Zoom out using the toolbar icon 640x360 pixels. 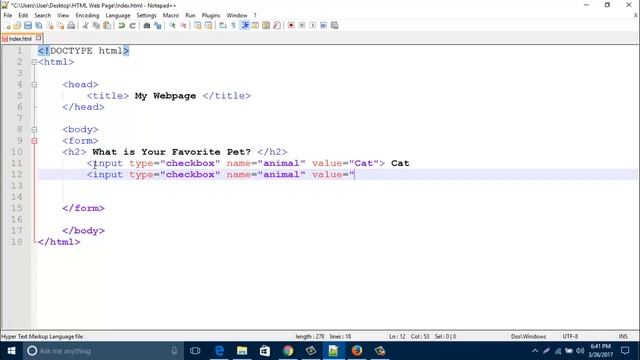[183, 26]
